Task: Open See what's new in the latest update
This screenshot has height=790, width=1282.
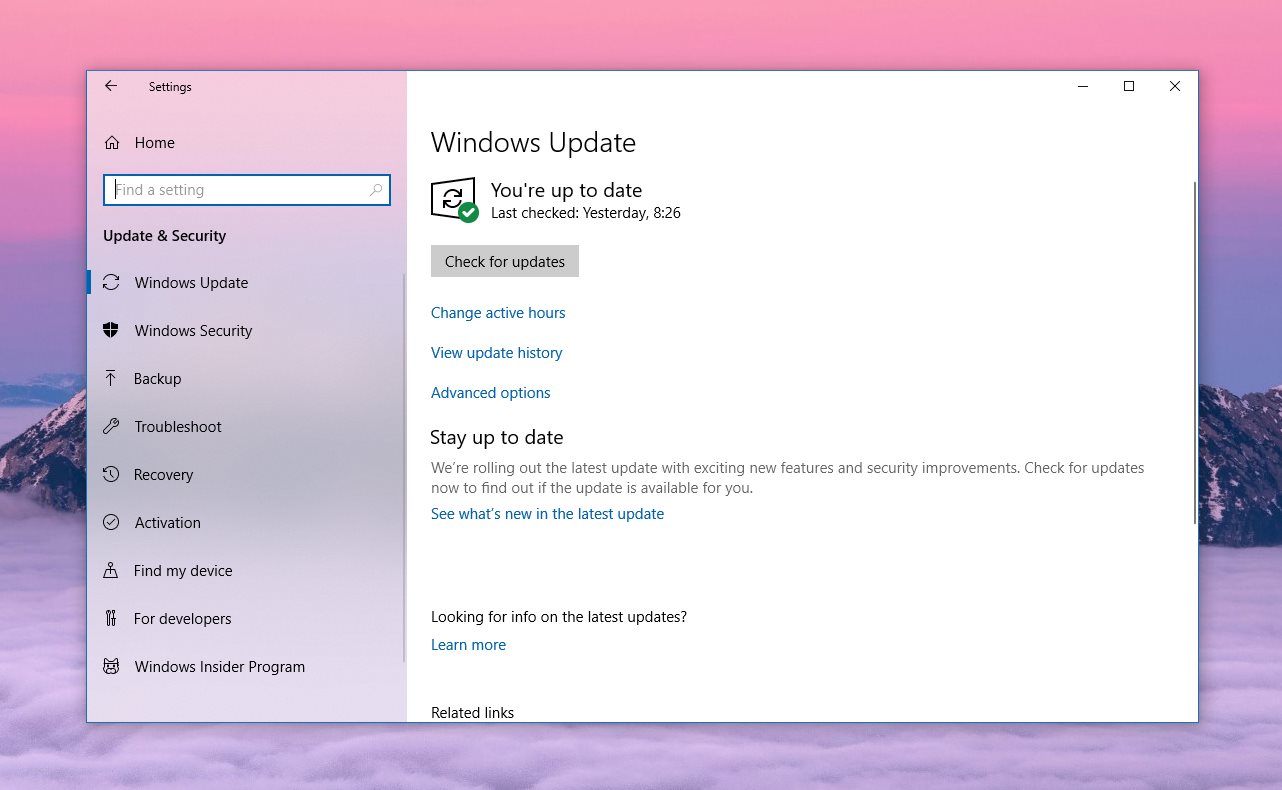Action: (547, 514)
